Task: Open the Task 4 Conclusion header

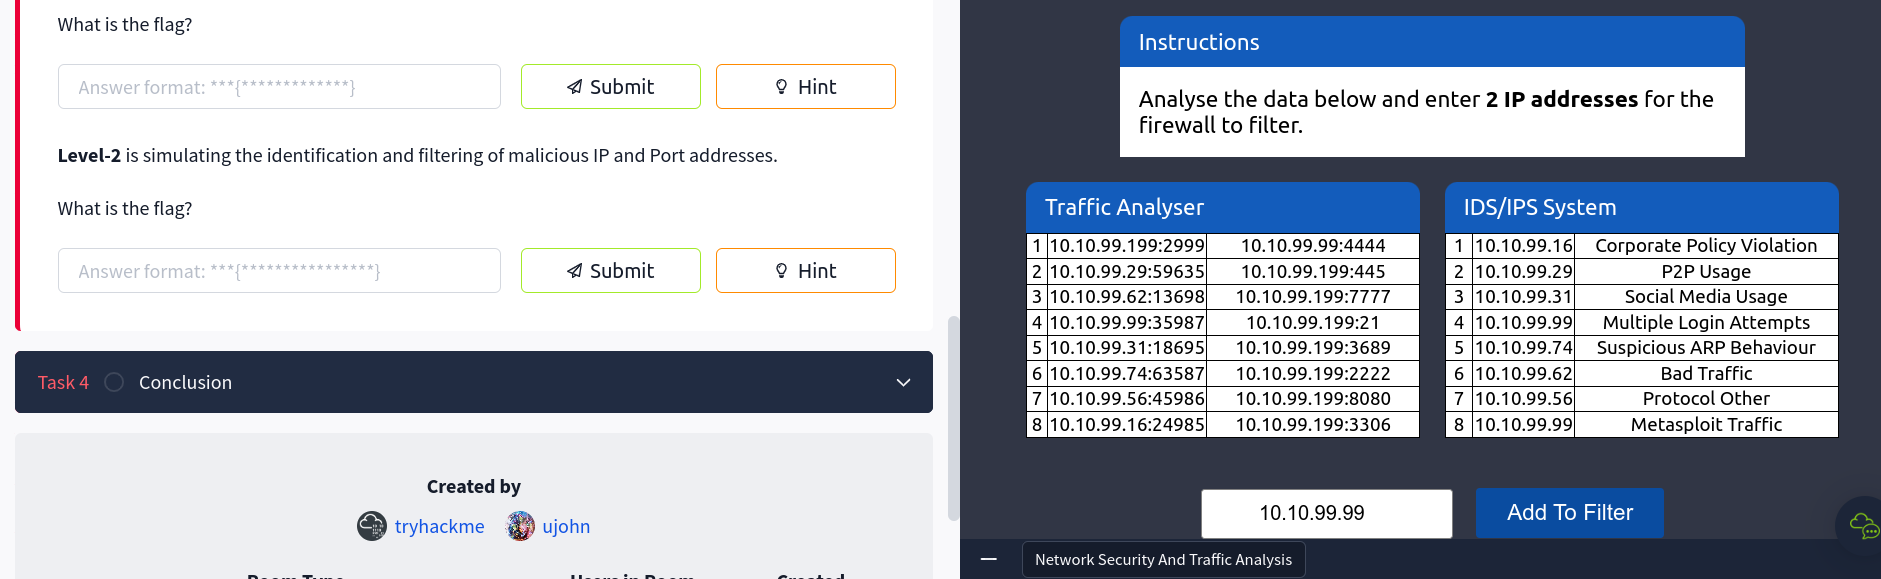Action: pyautogui.click(x=474, y=382)
